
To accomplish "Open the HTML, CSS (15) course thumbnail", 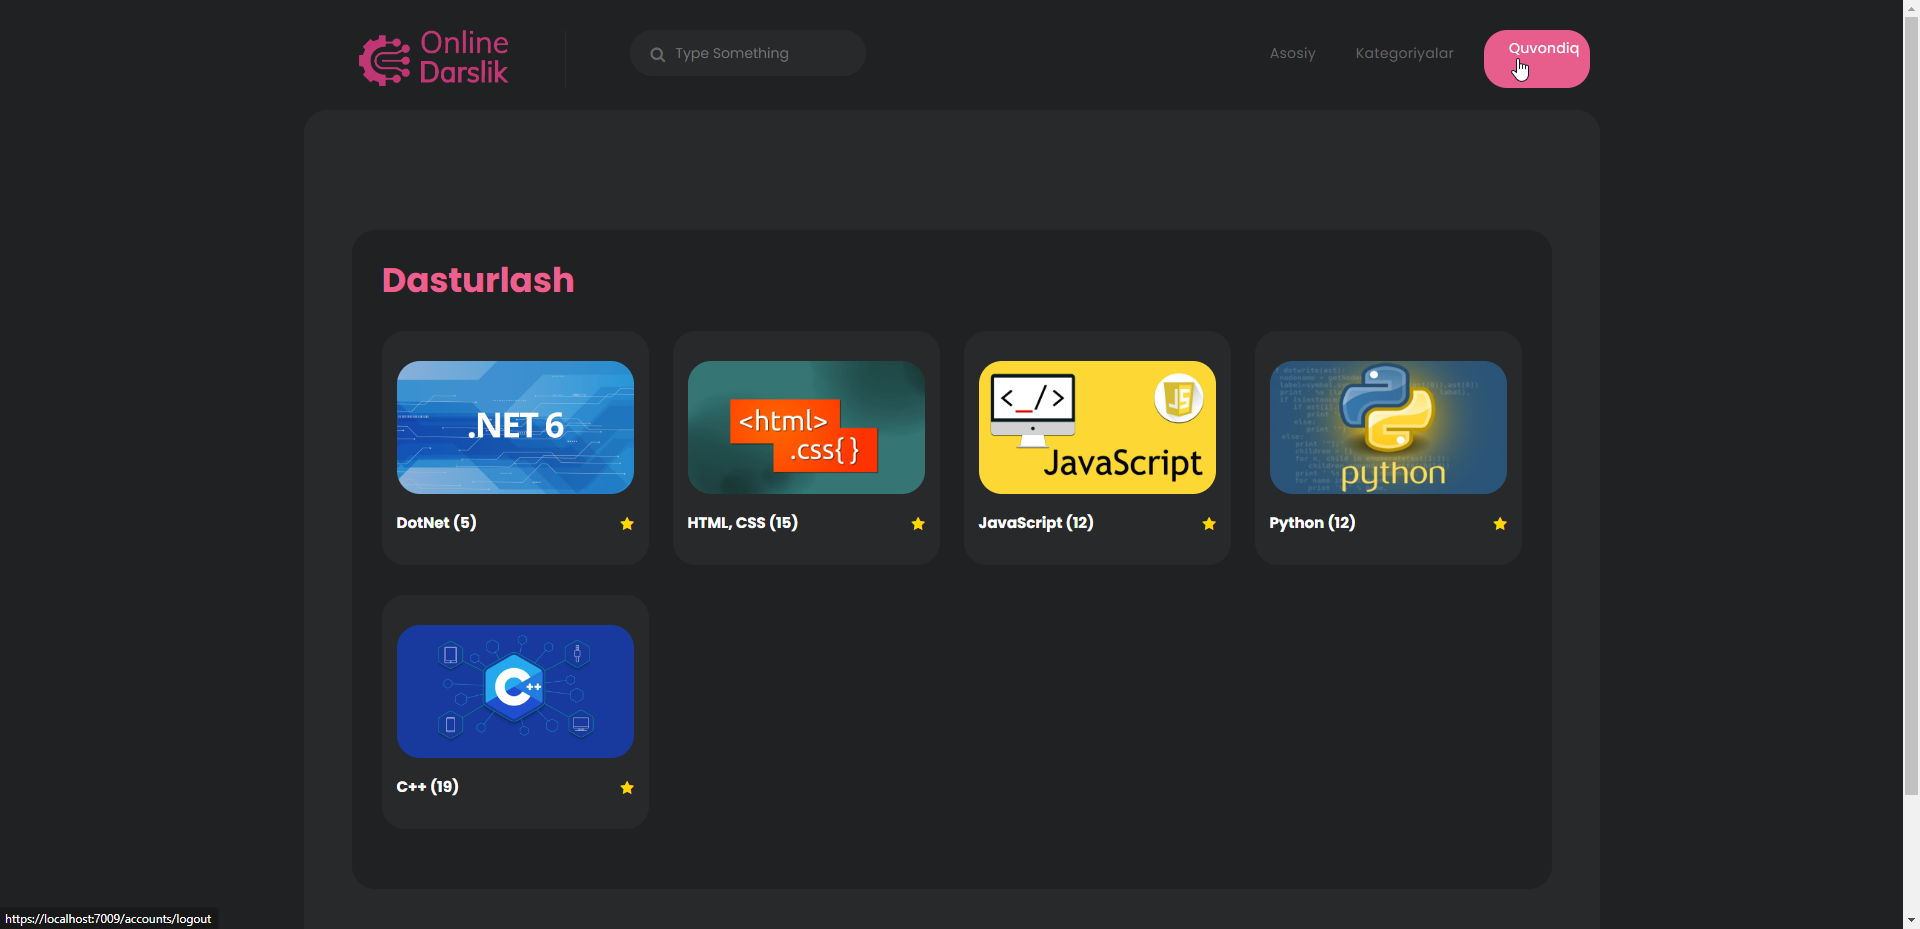I will click(x=805, y=427).
